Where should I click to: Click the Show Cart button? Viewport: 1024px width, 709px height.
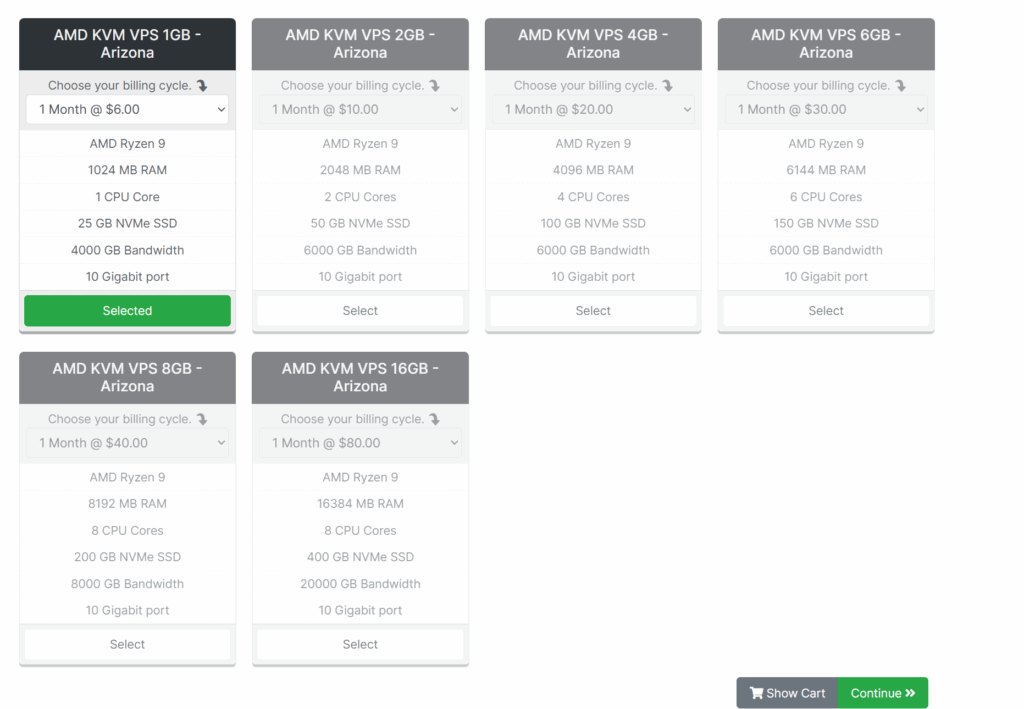pos(787,693)
